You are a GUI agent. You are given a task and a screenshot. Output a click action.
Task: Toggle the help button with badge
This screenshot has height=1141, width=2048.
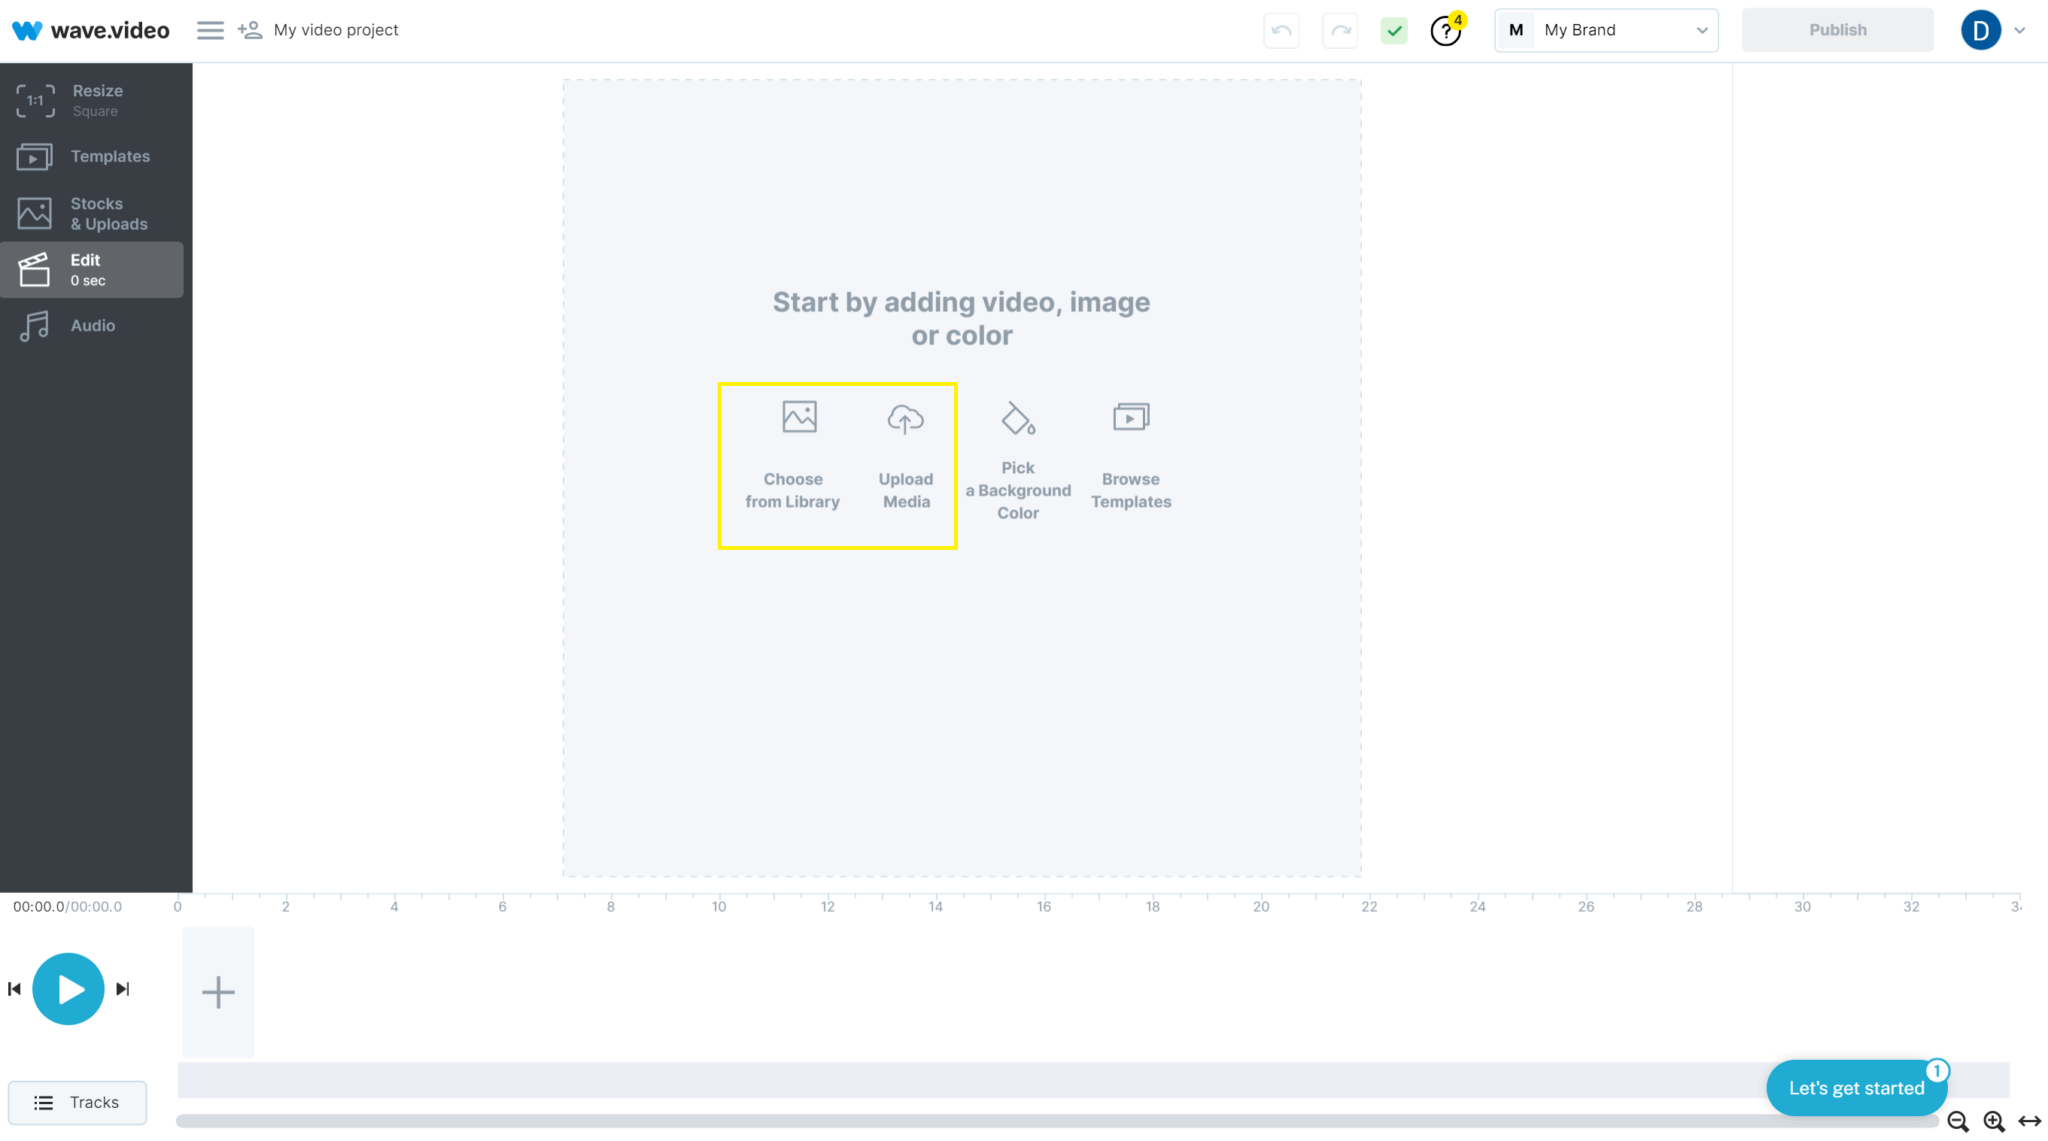click(x=1447, y=30)
